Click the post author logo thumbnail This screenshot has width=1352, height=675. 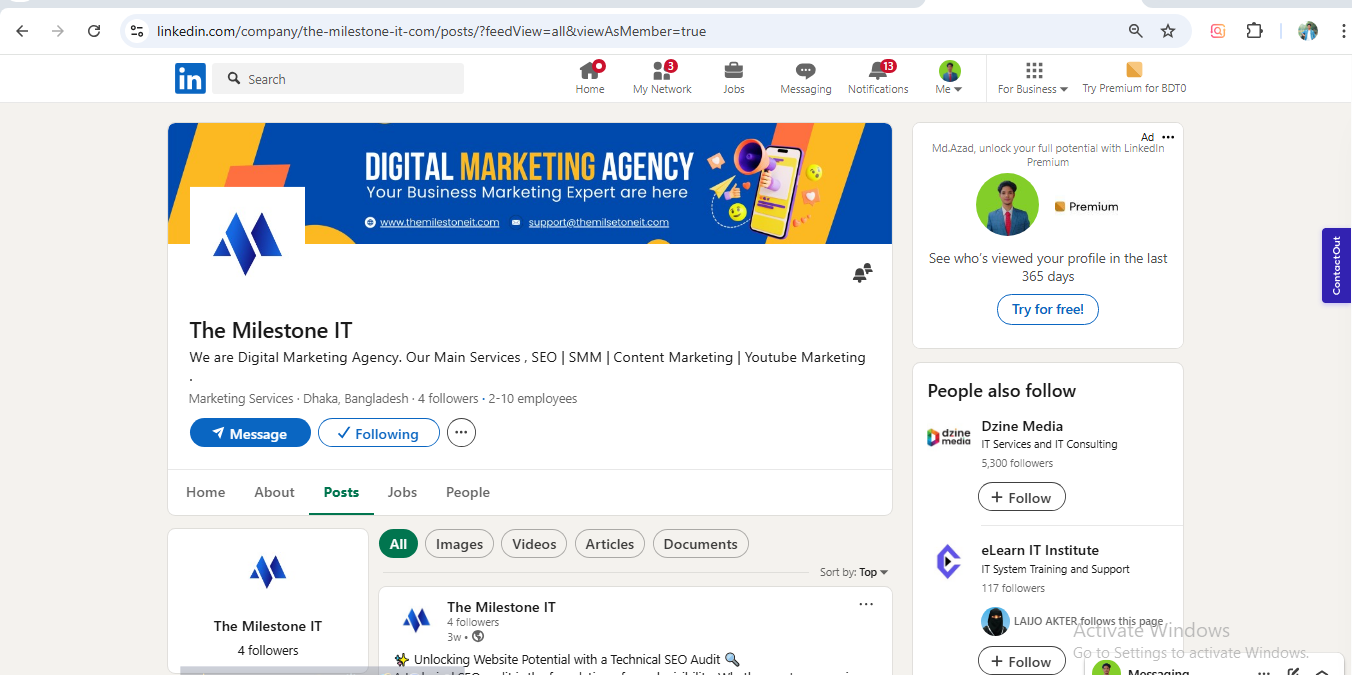click(416, 620)
